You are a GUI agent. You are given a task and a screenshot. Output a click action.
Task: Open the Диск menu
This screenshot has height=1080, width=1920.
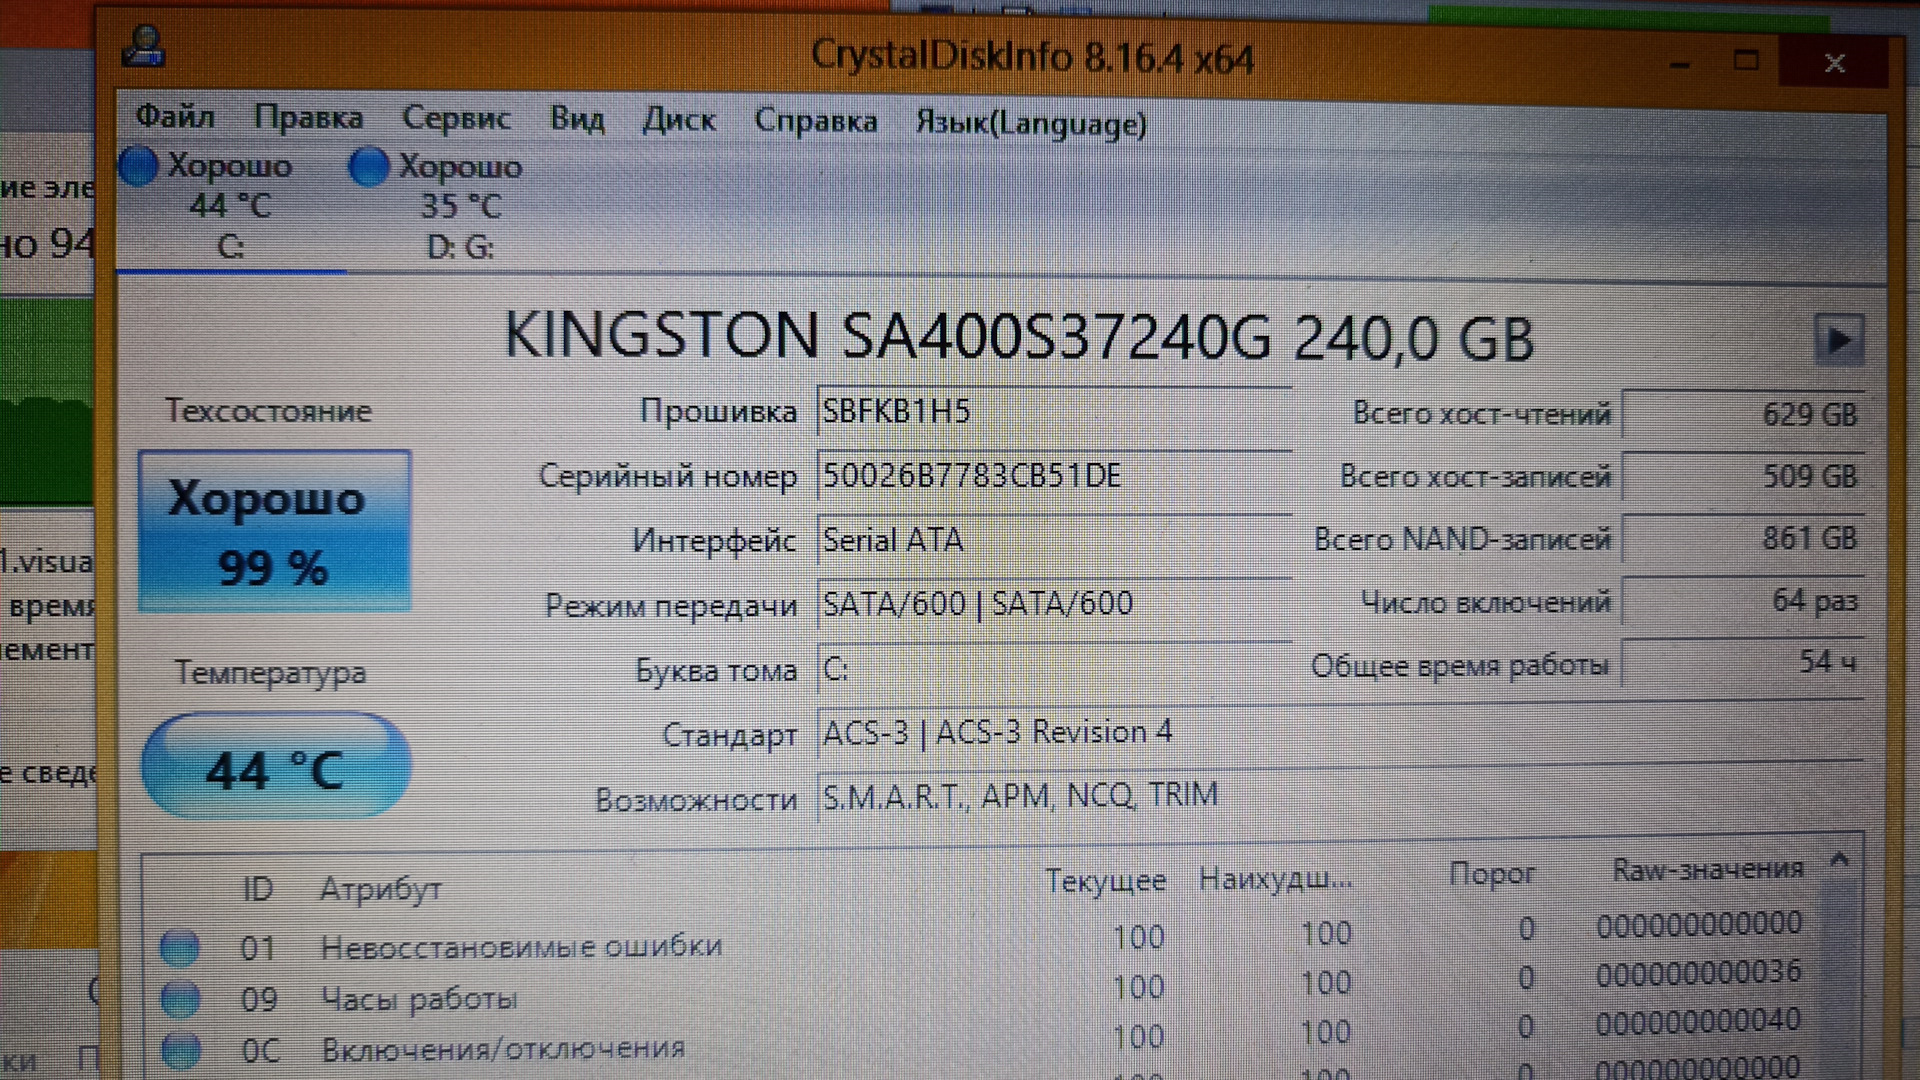point(679,121)
